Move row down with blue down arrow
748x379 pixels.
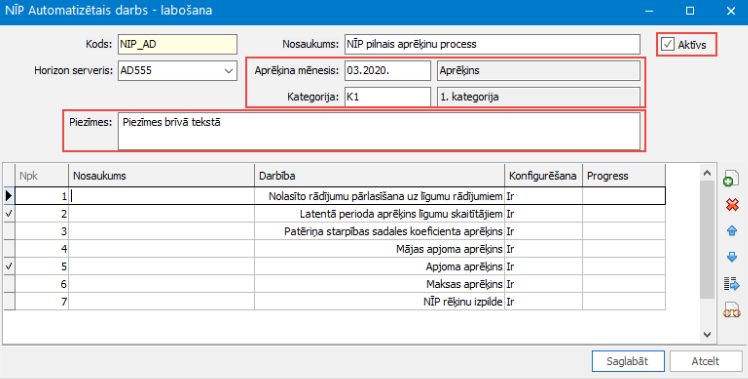pos(732,257)
